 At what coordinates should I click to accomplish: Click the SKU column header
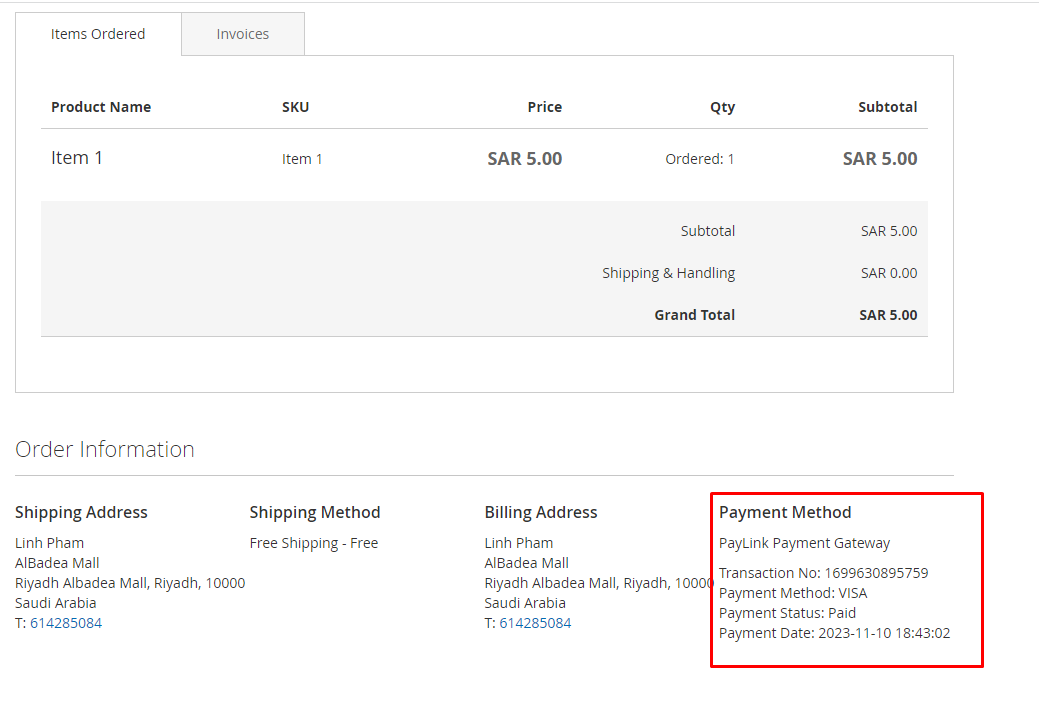pyautogui.click(x=295, y=107)
